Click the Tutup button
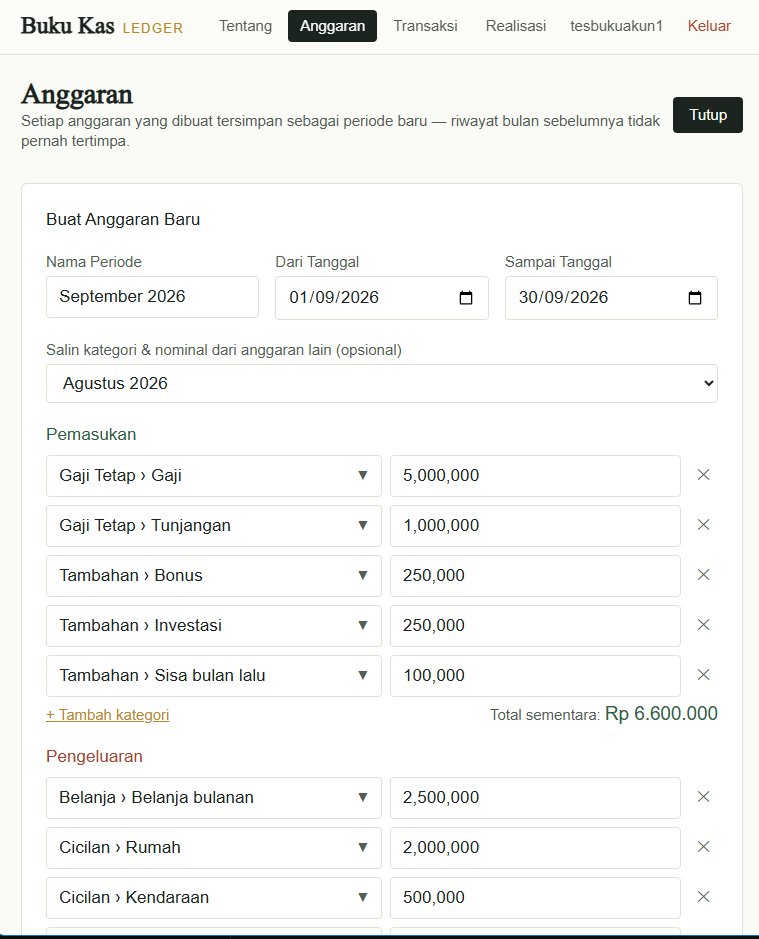This screenshot has height=939, width=759. pyautogui.click(x=707, y=115)
